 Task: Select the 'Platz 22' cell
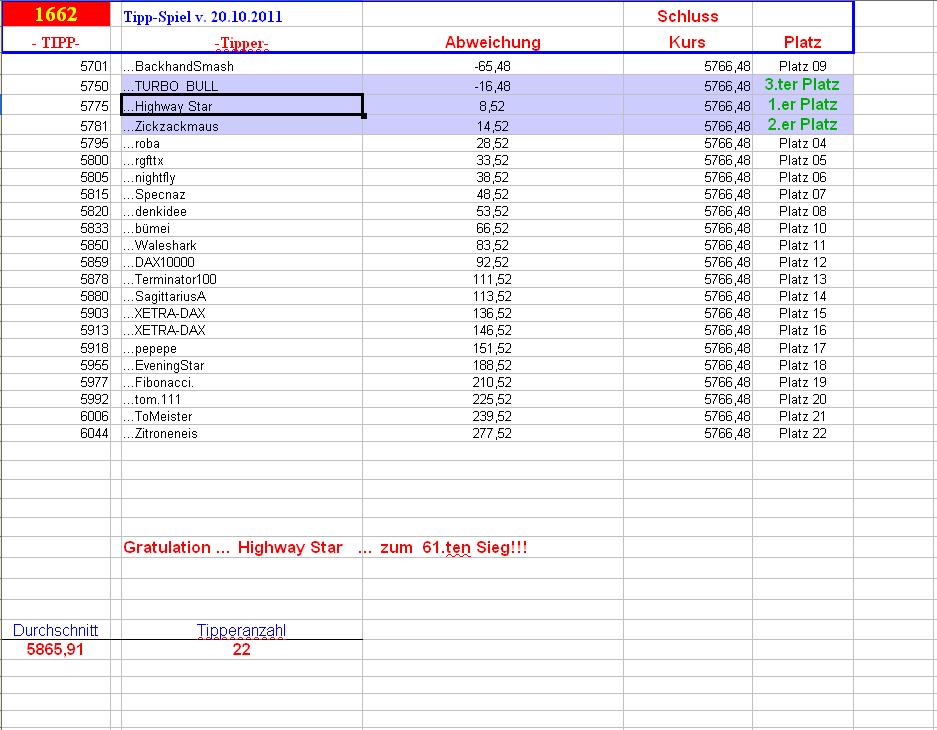tap(803, 433)
